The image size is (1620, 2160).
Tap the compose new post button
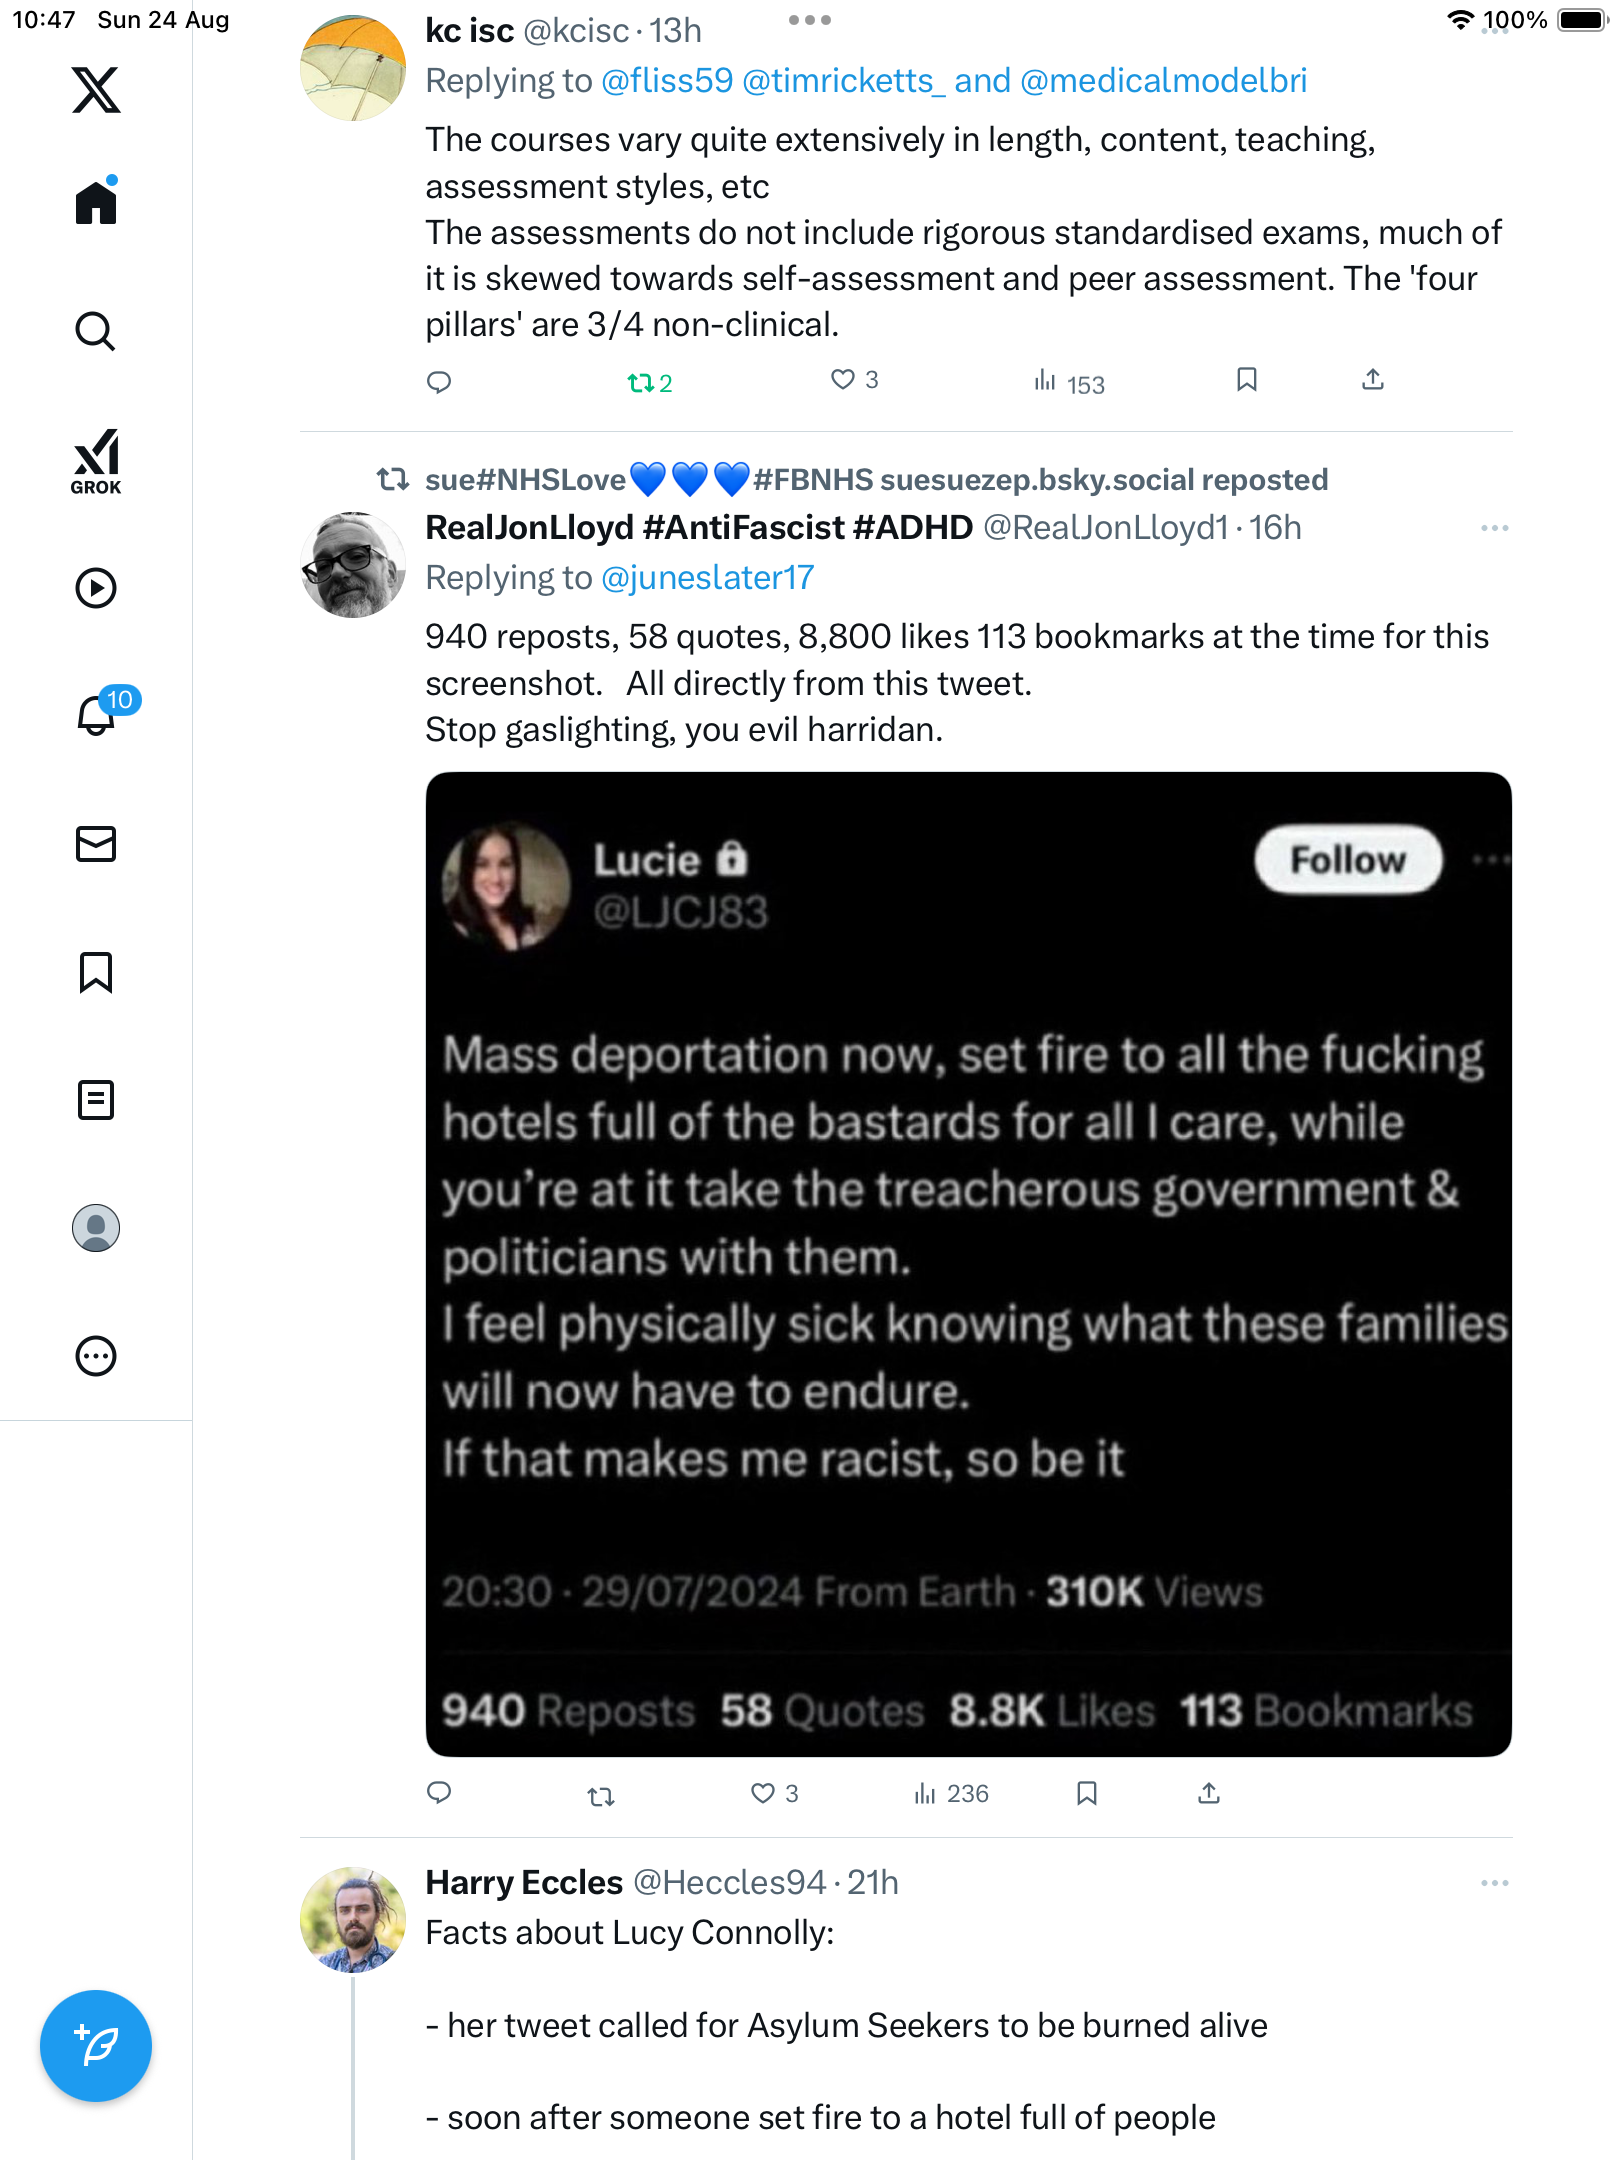96,2045
